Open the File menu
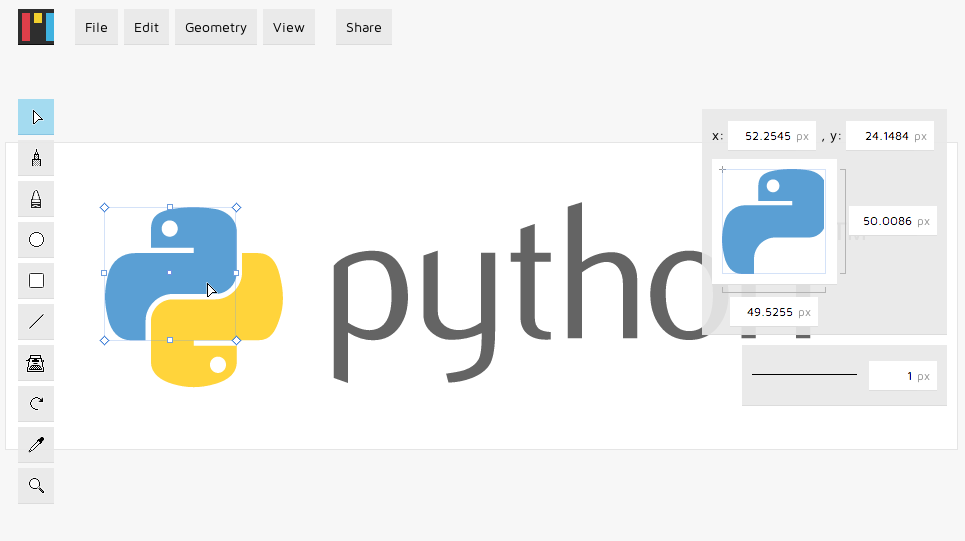The height and width of the screenshot is (541, 965). coord(96,28)
